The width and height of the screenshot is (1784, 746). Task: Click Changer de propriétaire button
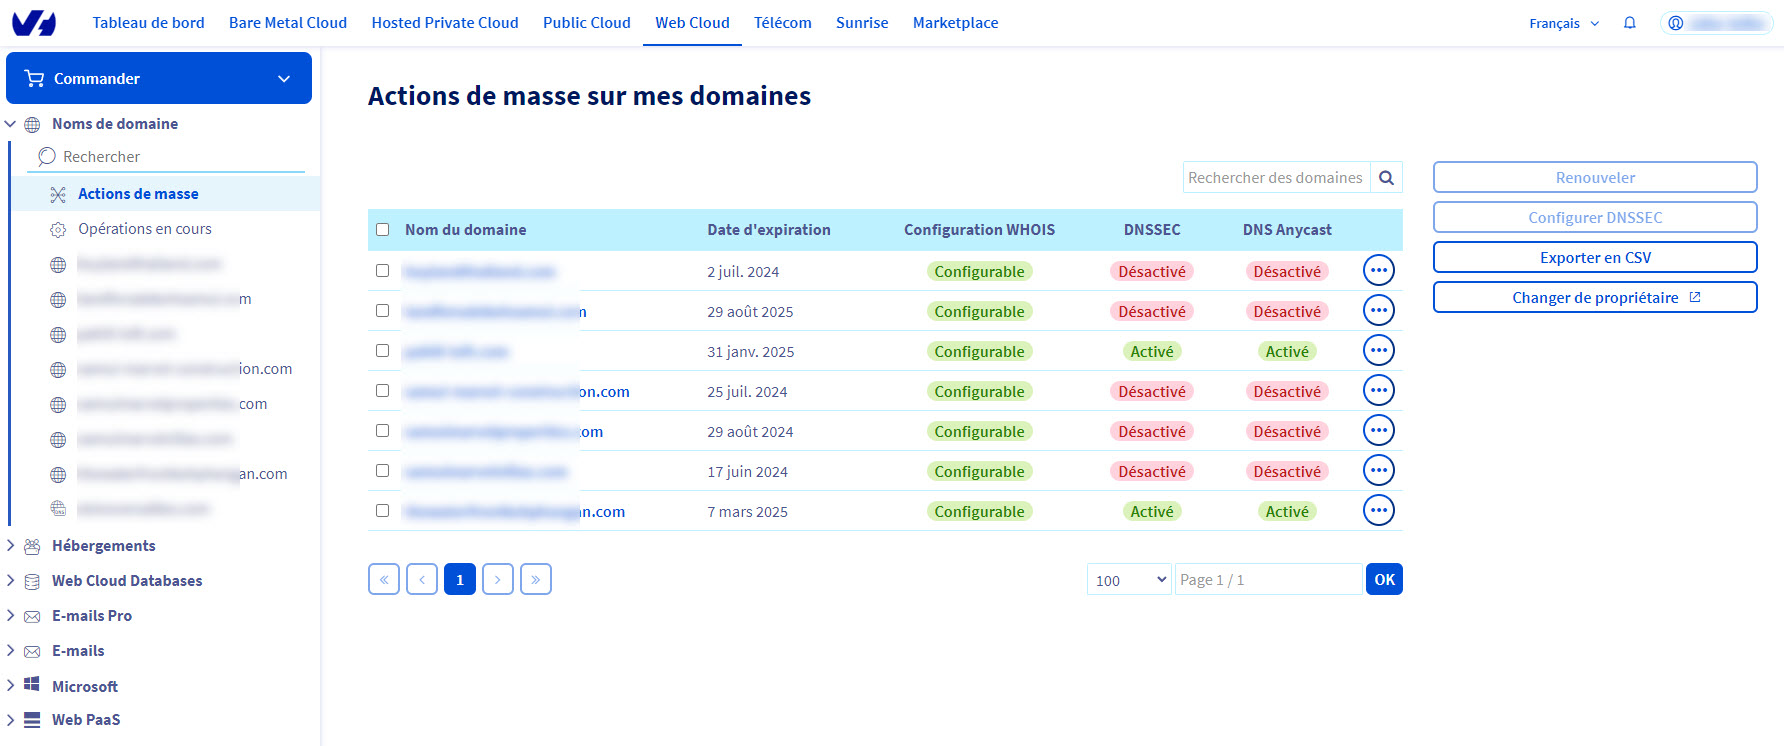tap(1595, 297)
